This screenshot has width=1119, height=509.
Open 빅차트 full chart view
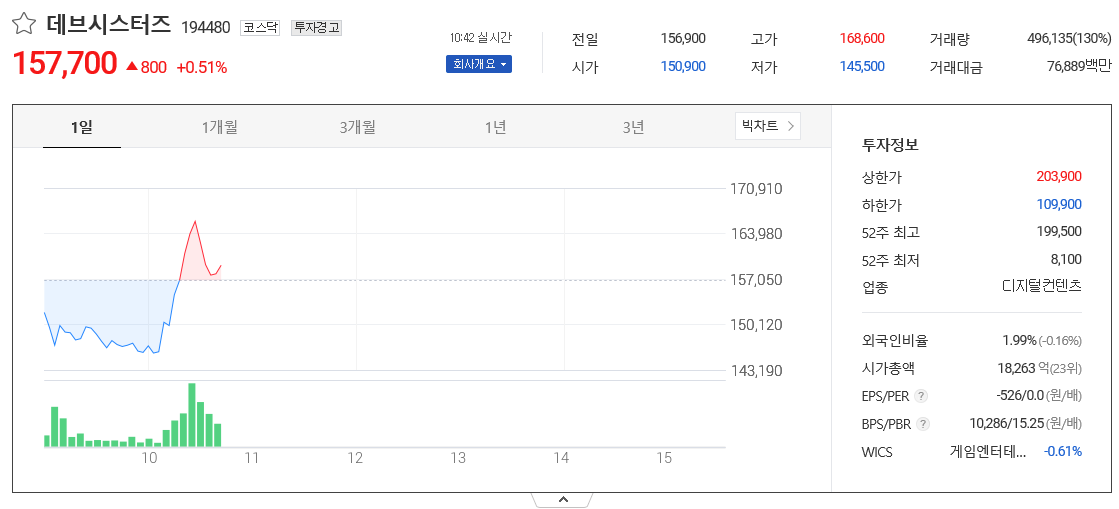(x=768, y=126)
